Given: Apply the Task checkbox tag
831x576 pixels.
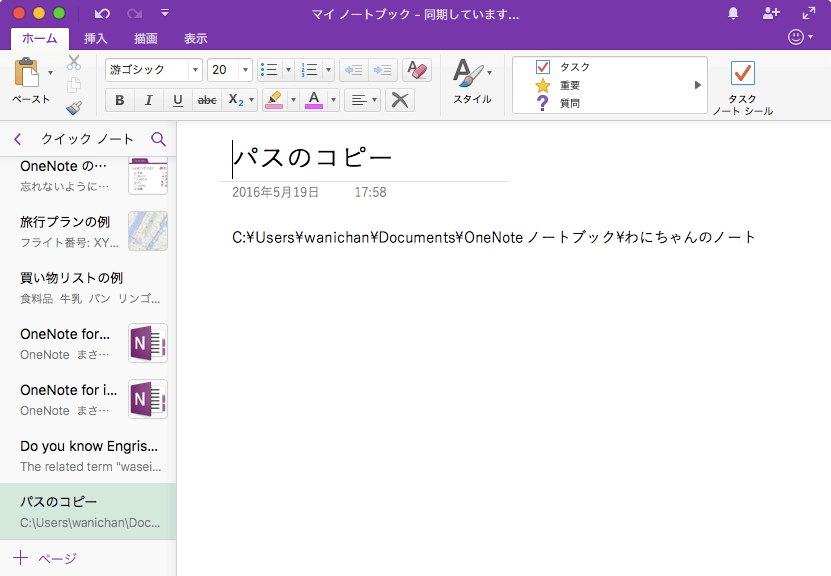Looking at the screenshot, I should (x=563, y=67).
